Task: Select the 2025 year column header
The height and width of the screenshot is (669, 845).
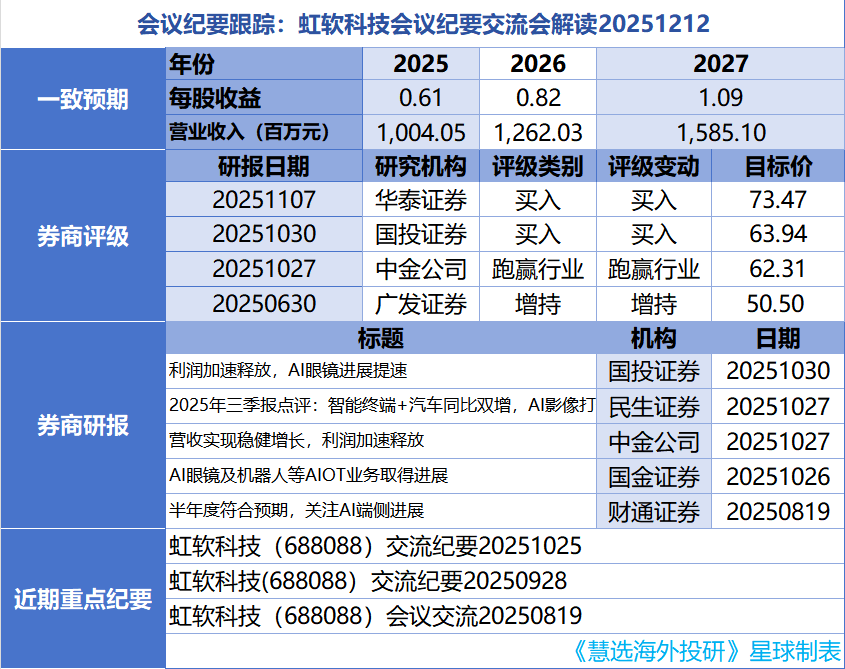Action: 421,64
